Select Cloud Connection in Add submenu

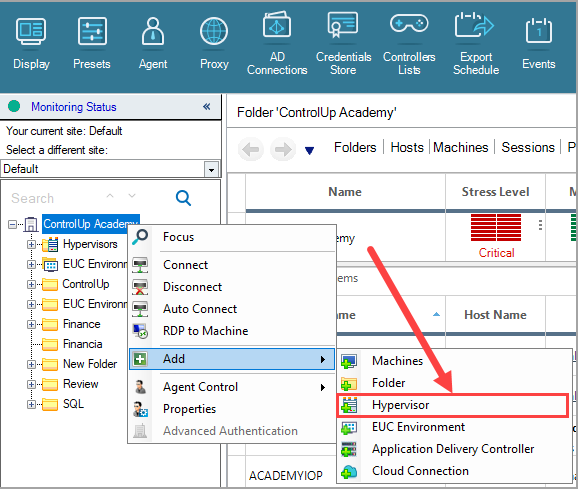(x=453, y=471)
